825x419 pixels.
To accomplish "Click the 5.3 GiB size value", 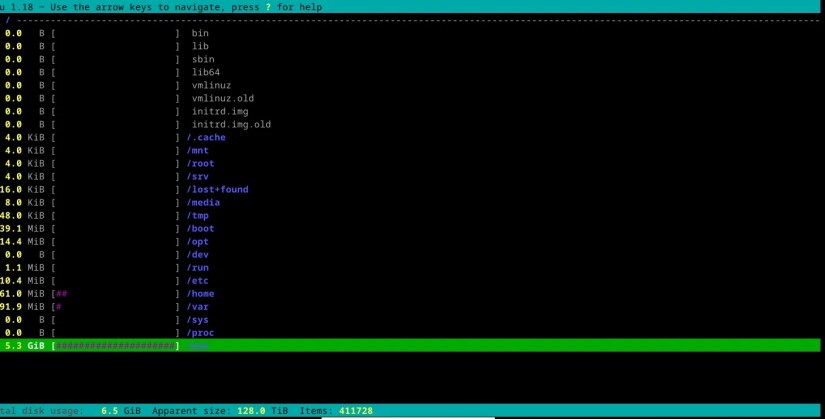I will pos(25,346).
